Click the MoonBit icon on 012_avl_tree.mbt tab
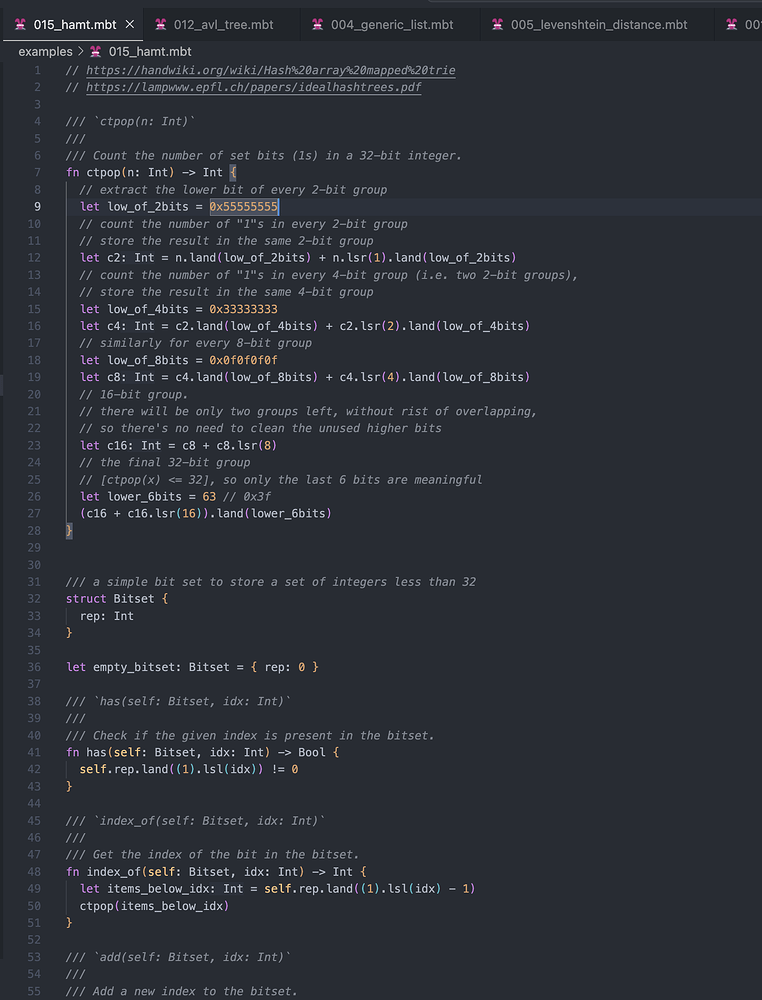Image resolution: width=762 pixels, height=1000 pixels. (161, 24)
